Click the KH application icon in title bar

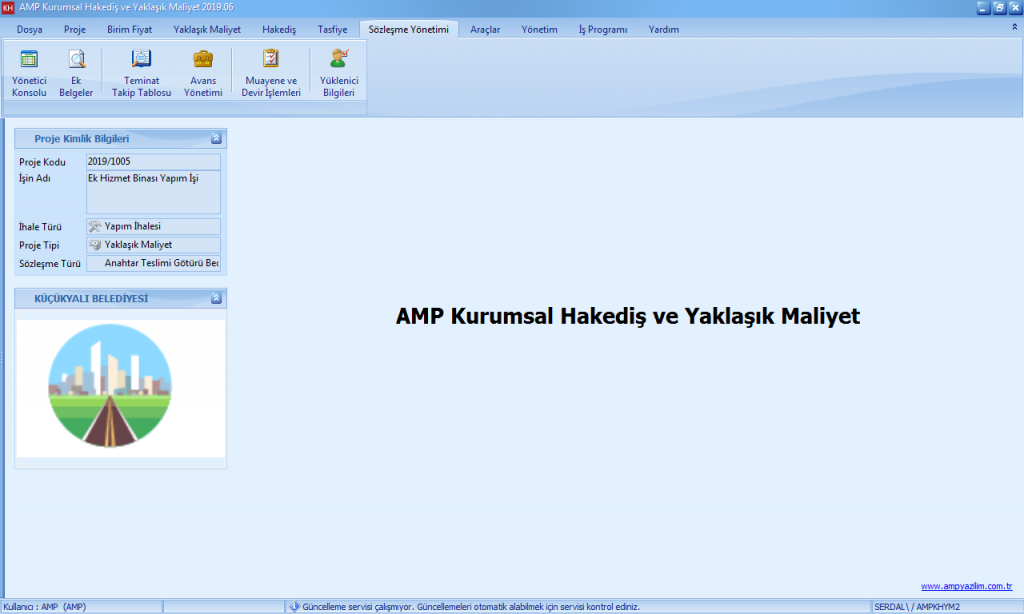coord(9,8)
